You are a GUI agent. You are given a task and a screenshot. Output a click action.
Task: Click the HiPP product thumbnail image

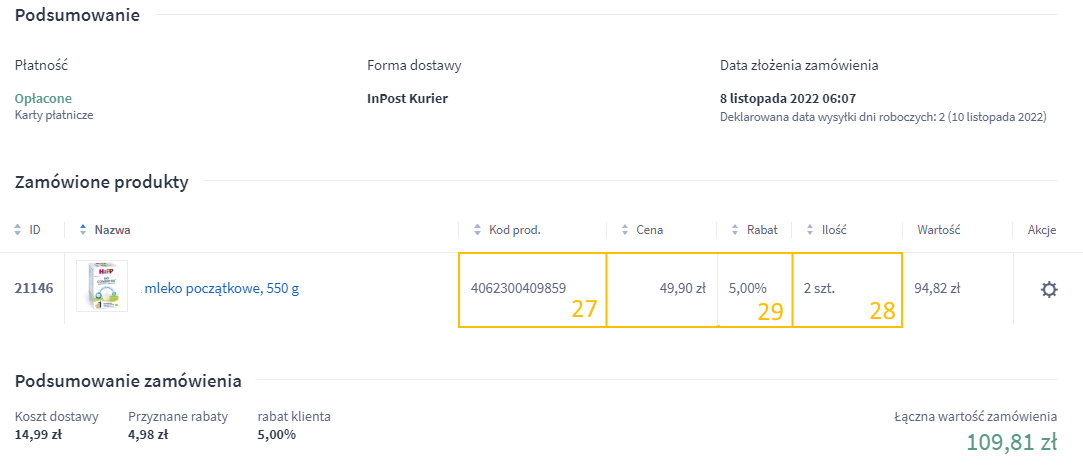tap(102, 288)
